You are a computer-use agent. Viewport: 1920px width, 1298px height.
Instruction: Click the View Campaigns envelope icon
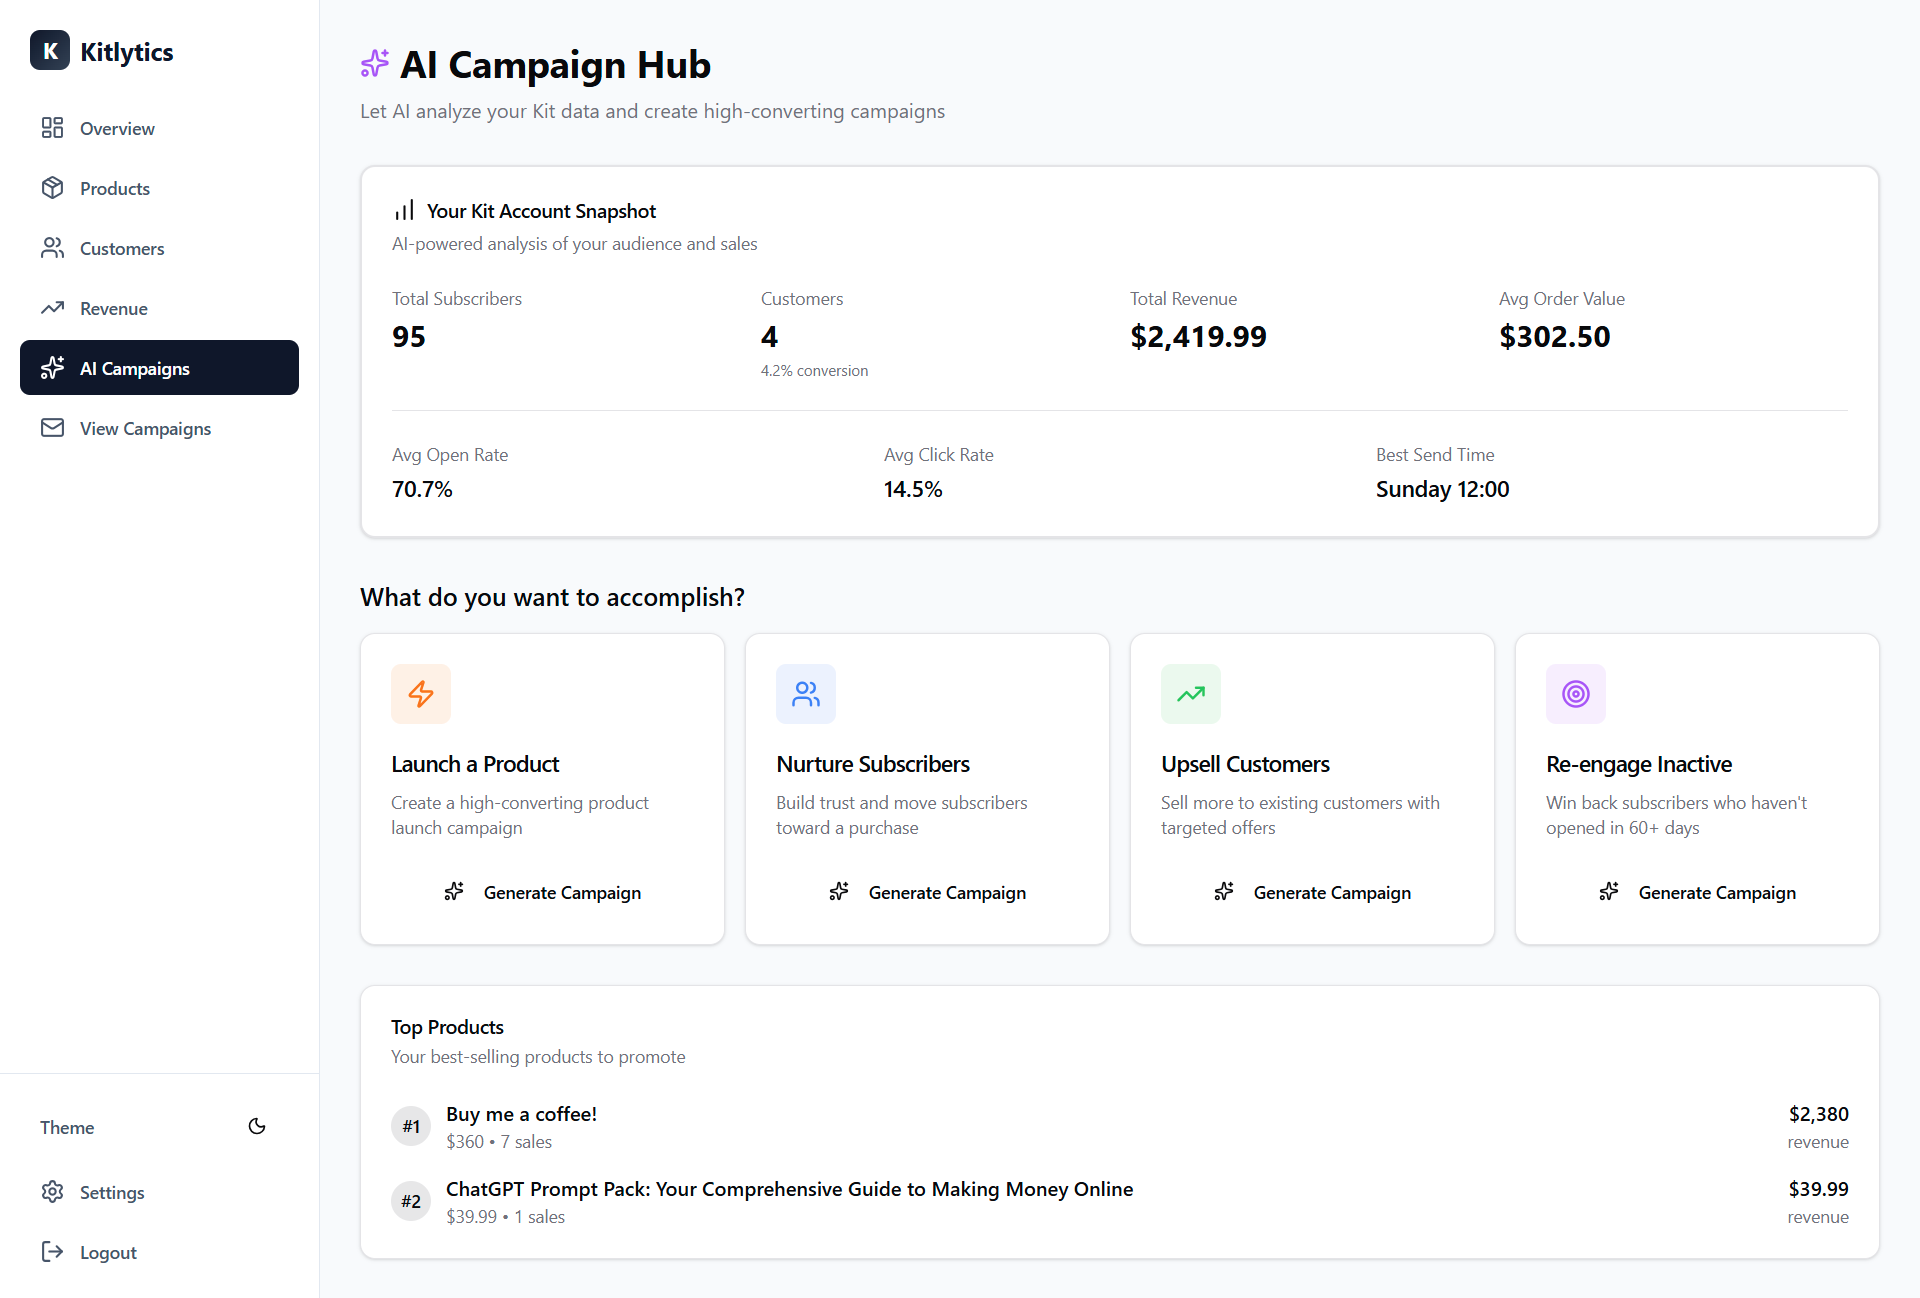52,428
